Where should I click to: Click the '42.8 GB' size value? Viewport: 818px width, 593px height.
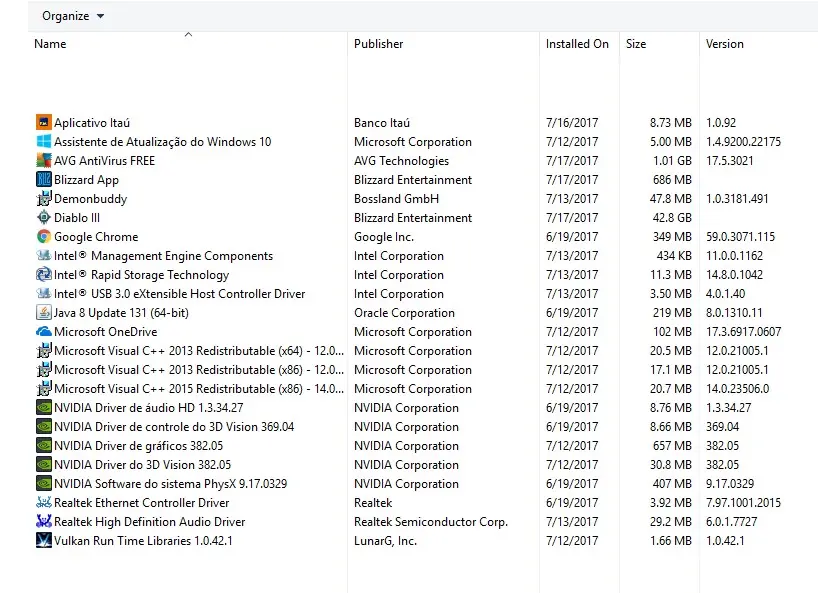click(x=672, y=217)
